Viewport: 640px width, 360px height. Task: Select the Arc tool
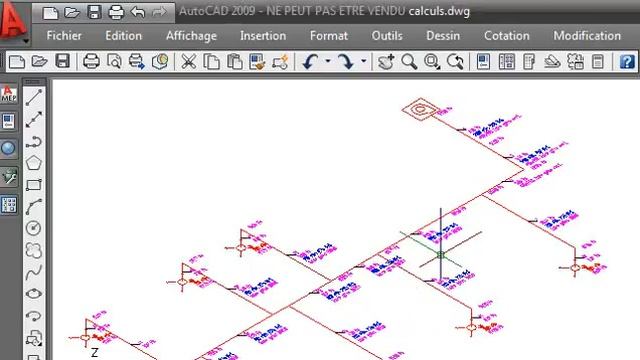34,207
